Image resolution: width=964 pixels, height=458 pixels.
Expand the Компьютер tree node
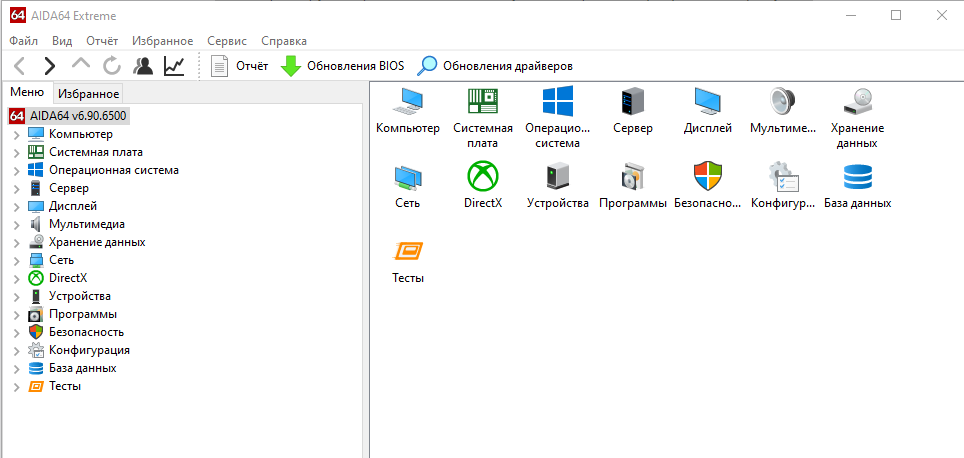click(17, 134)
